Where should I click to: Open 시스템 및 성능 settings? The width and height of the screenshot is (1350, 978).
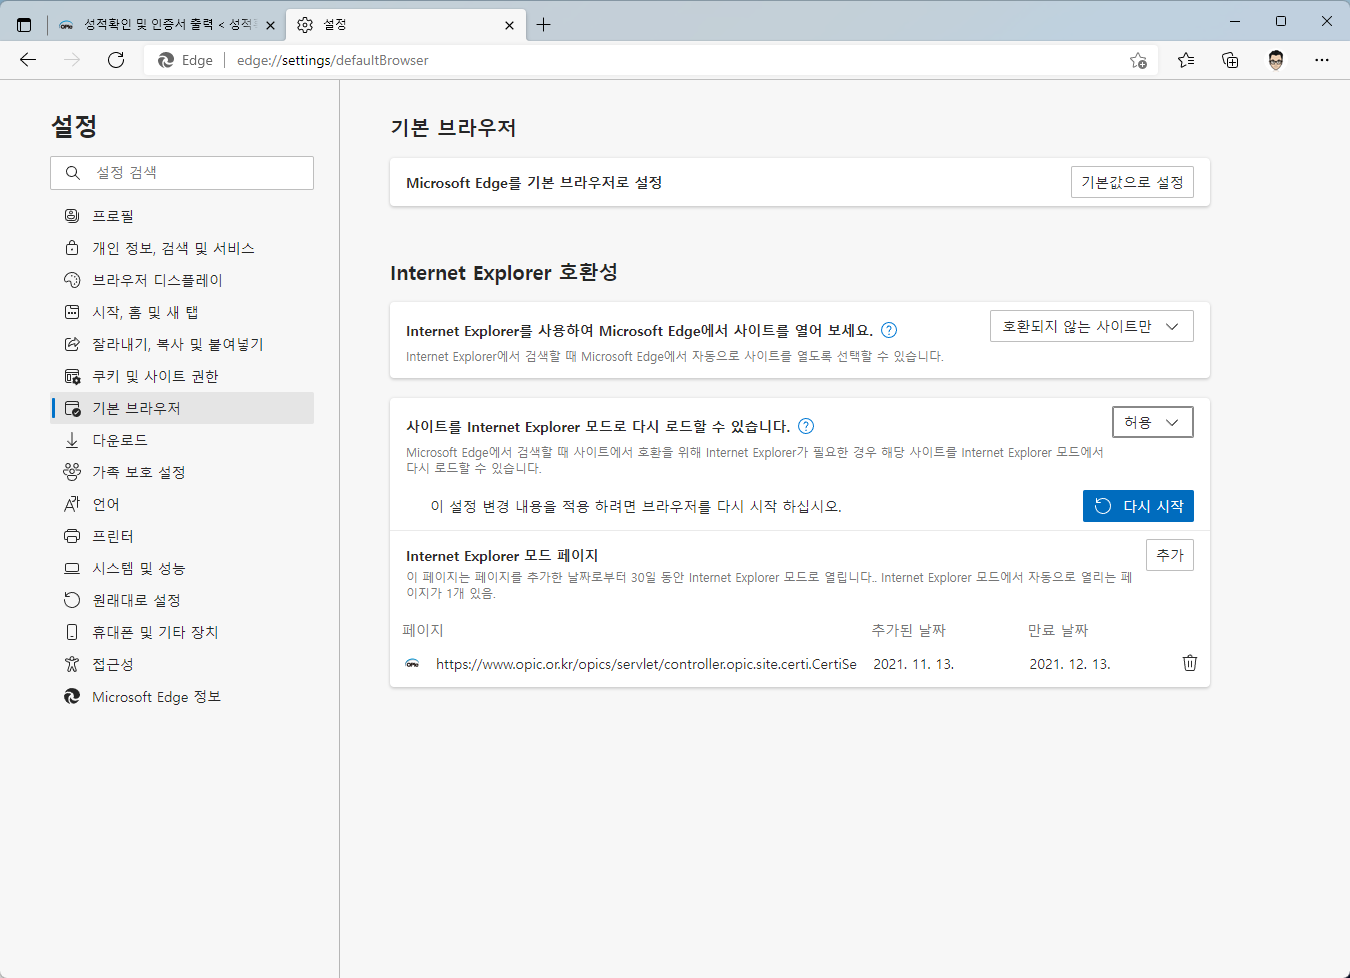182,568
